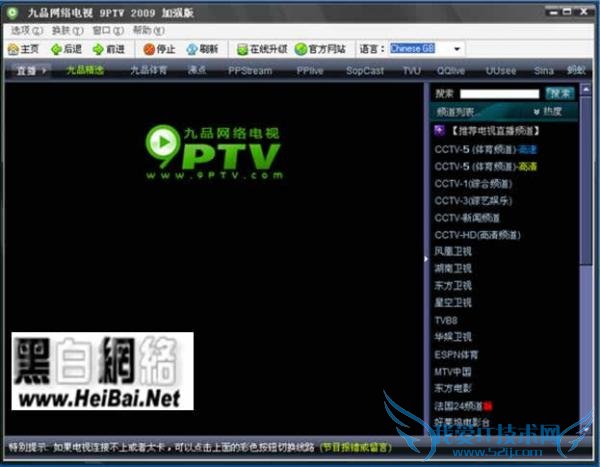600x467 pixels.
Task: Select CCTV-5 体育频道 high-speed channel
Action: tap(485, 149)
